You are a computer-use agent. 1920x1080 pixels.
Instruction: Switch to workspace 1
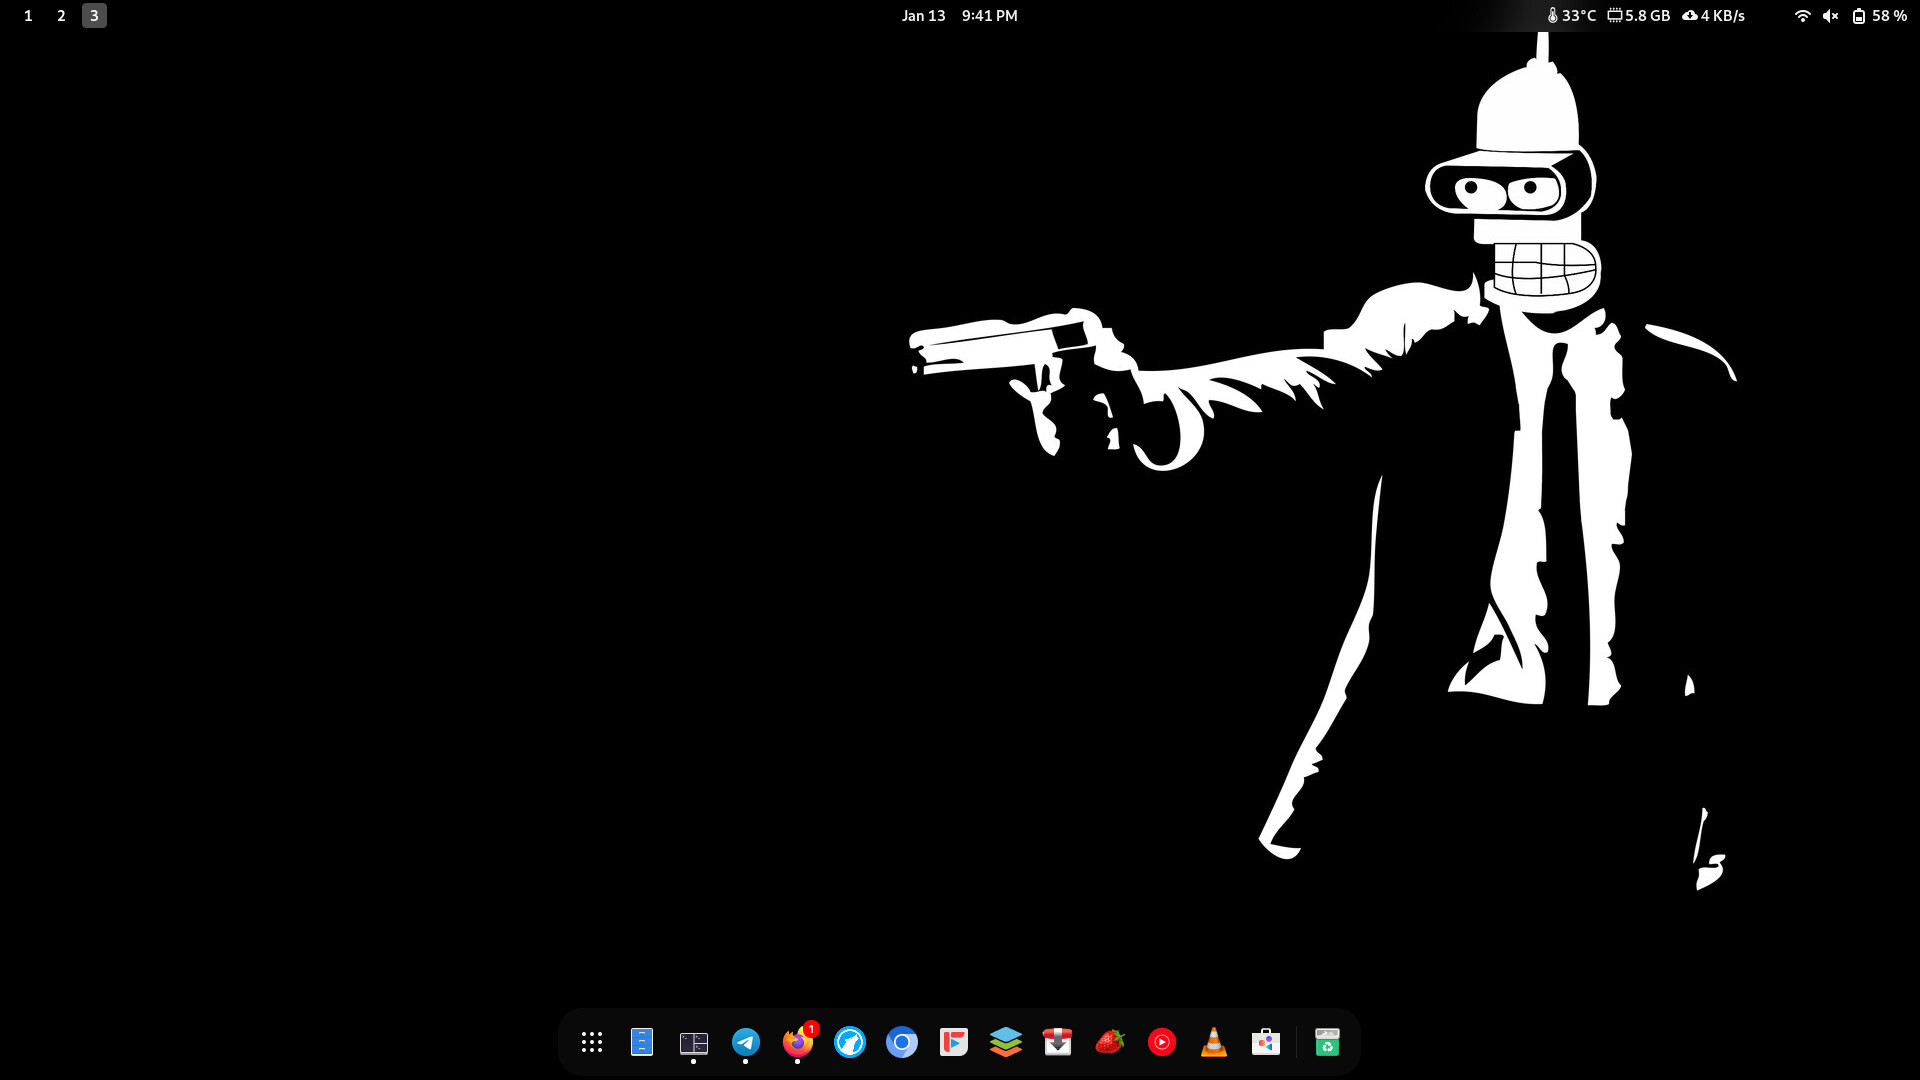tap(28, 16)
